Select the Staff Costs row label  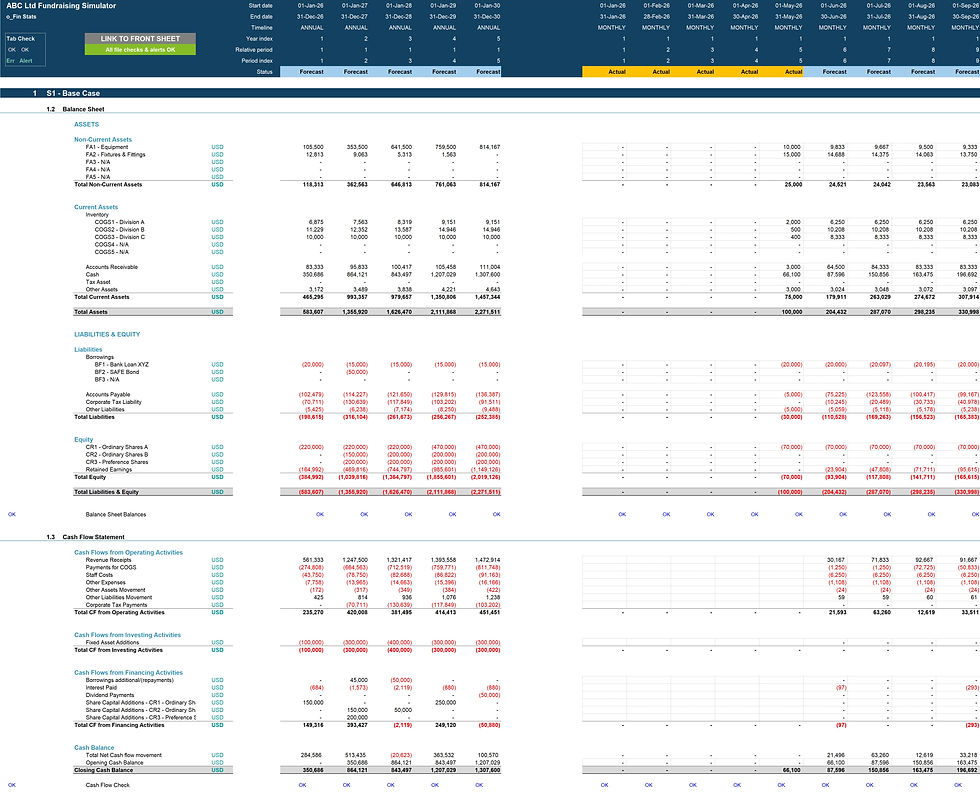point(99,575)
